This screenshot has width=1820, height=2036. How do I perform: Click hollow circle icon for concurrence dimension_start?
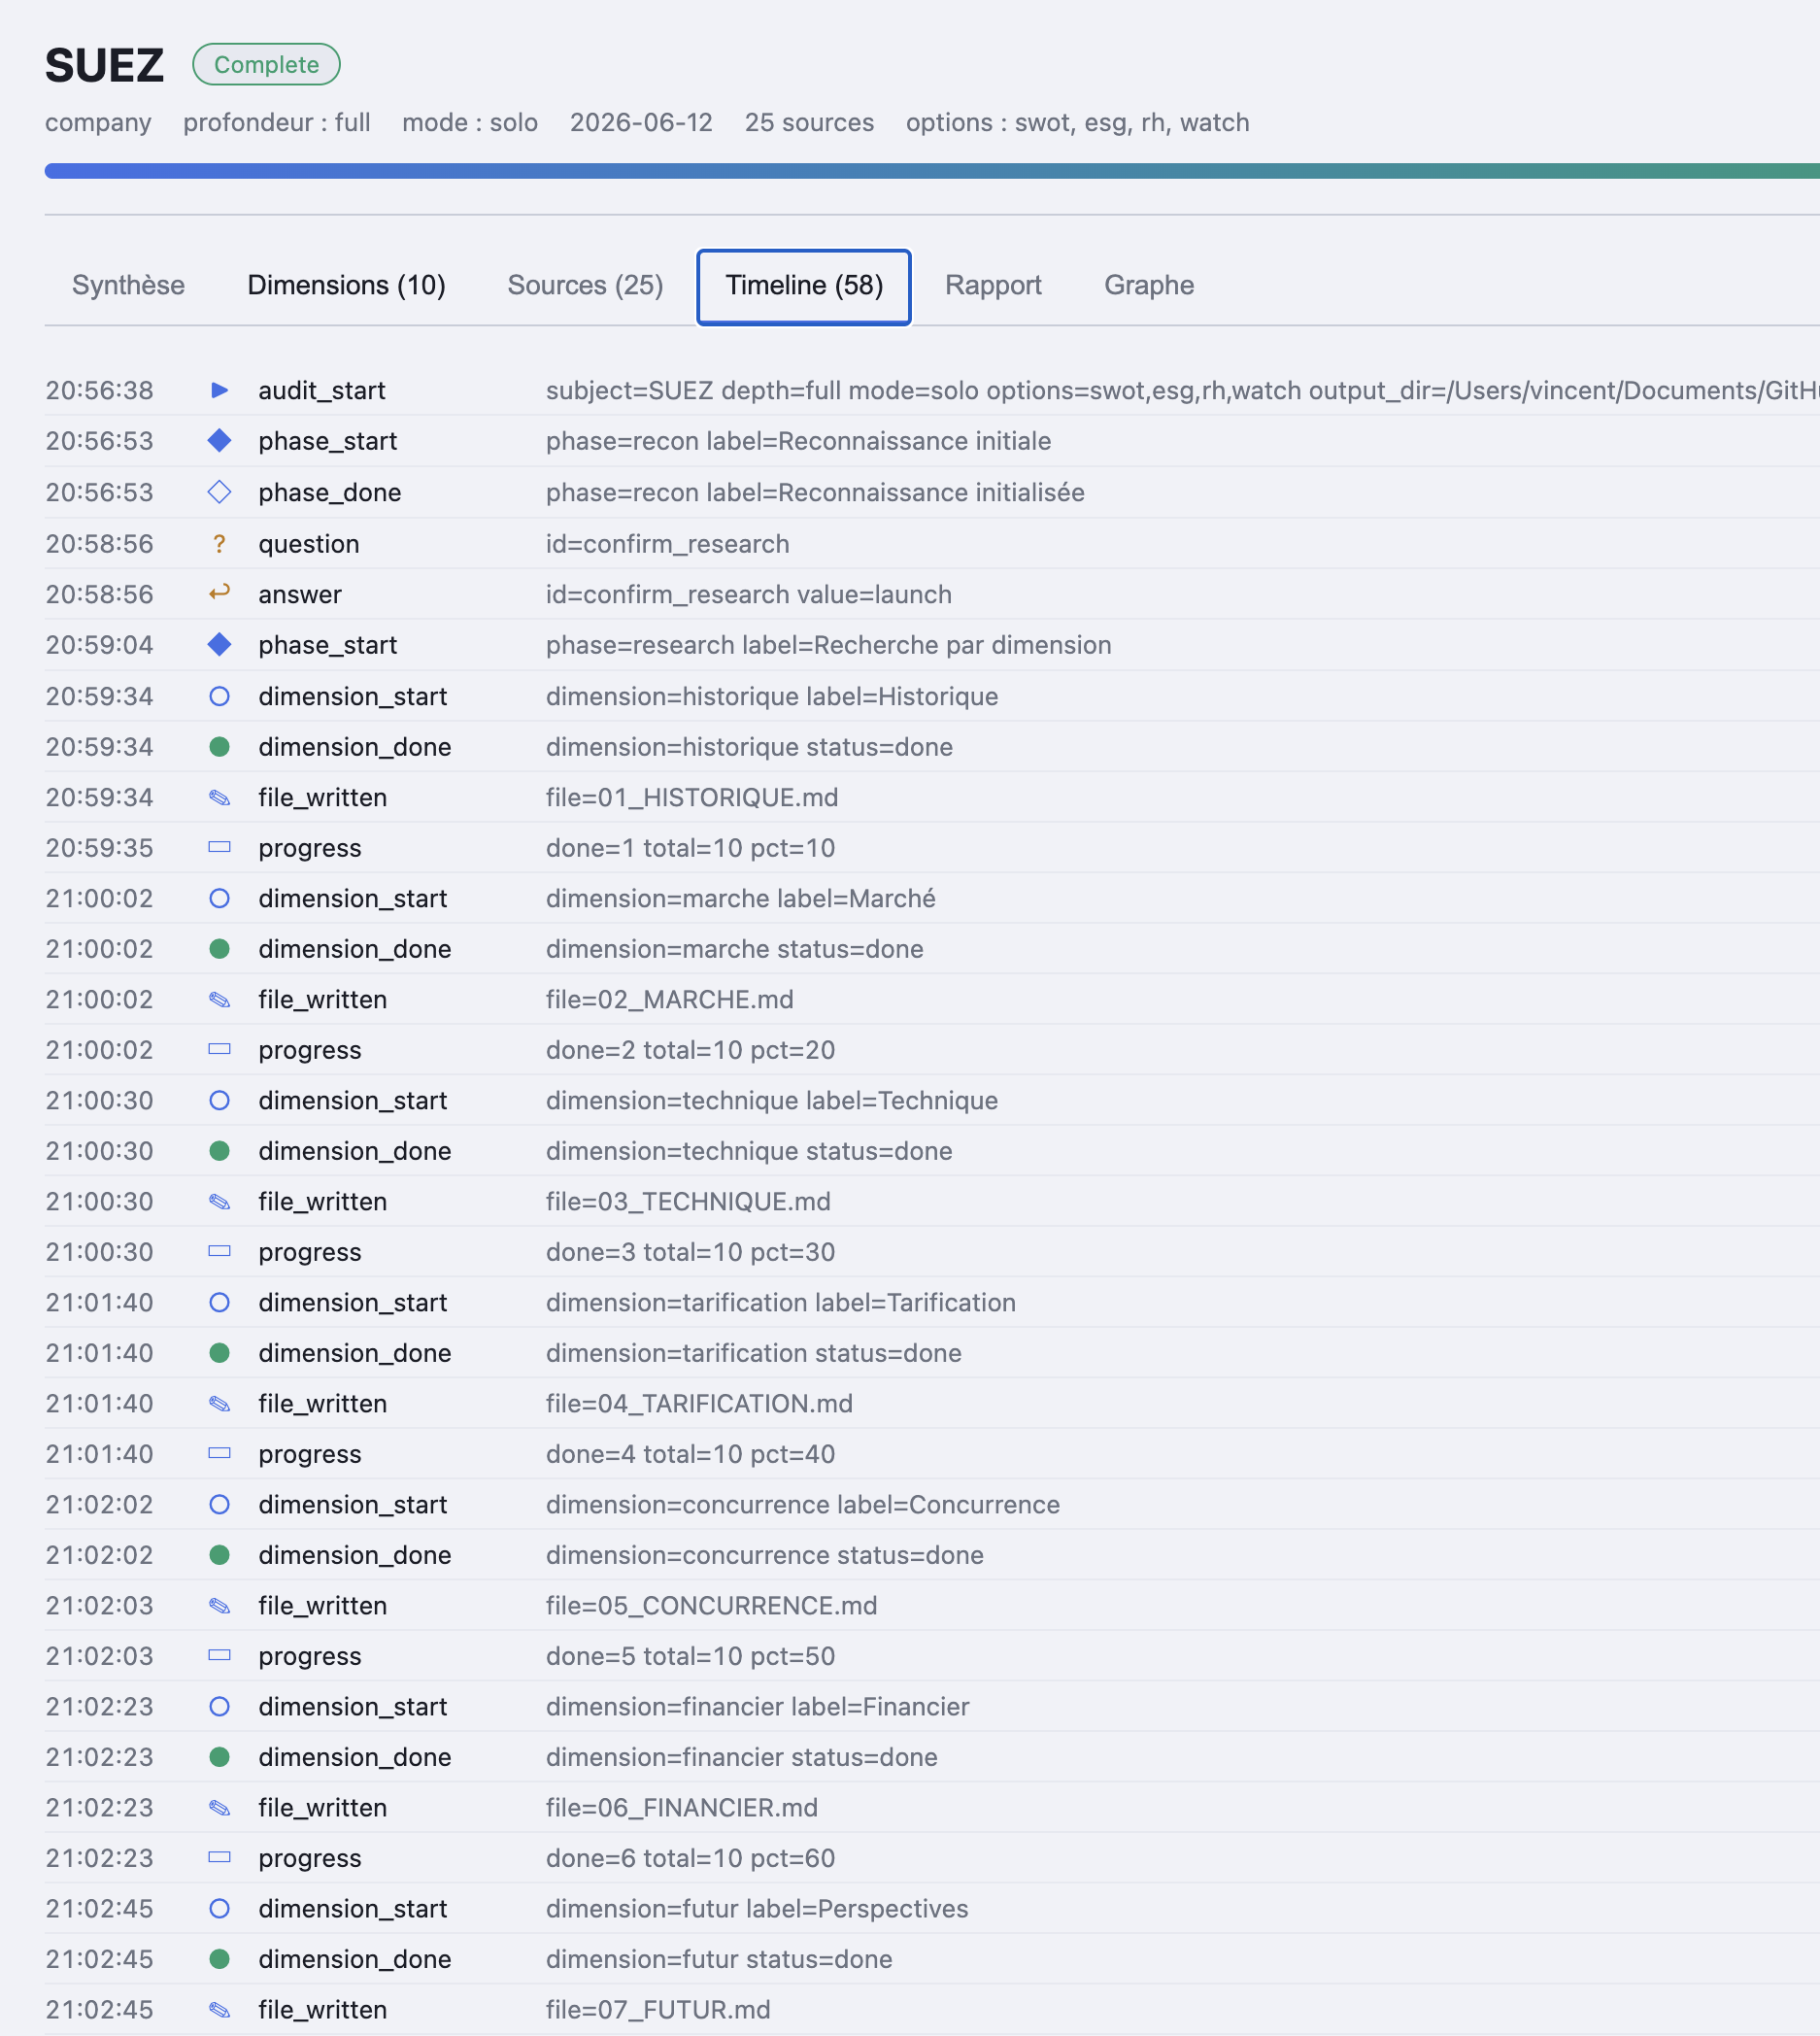220,1504
